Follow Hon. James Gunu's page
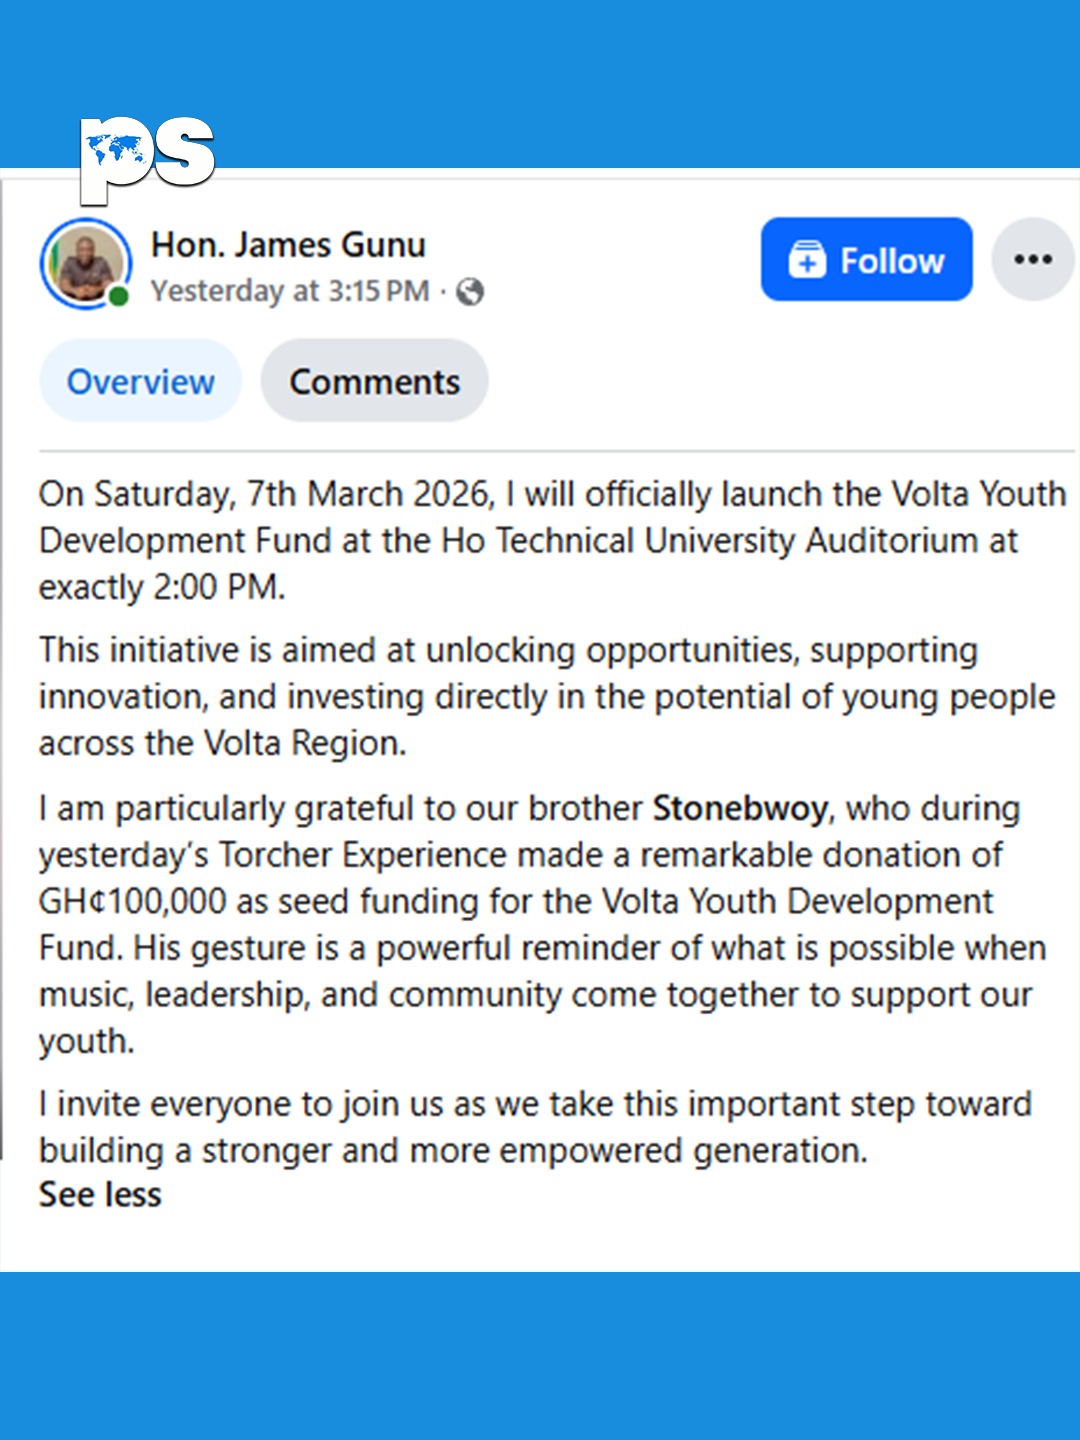1080x1440 pixels. pyautogui.click(x=866, y=260)
